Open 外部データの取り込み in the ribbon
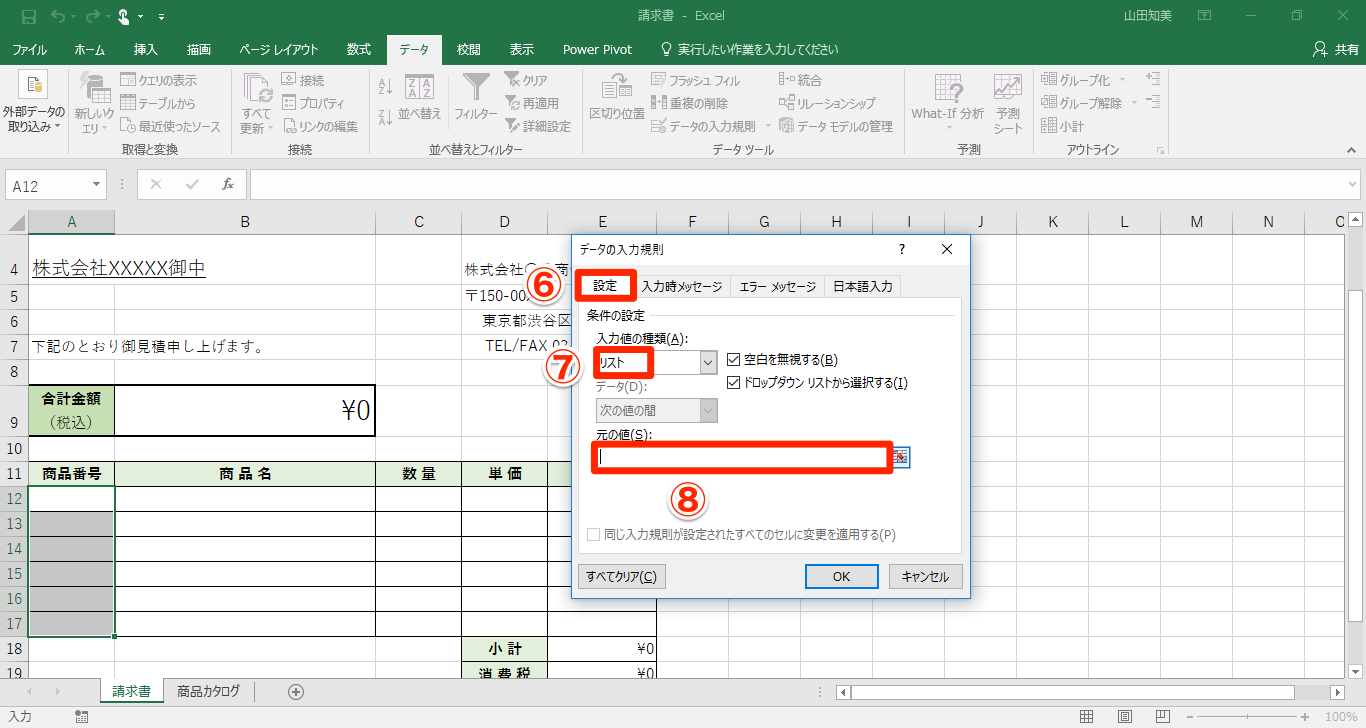This screenshot has height=728, width=1366. (x=33, y=103)
